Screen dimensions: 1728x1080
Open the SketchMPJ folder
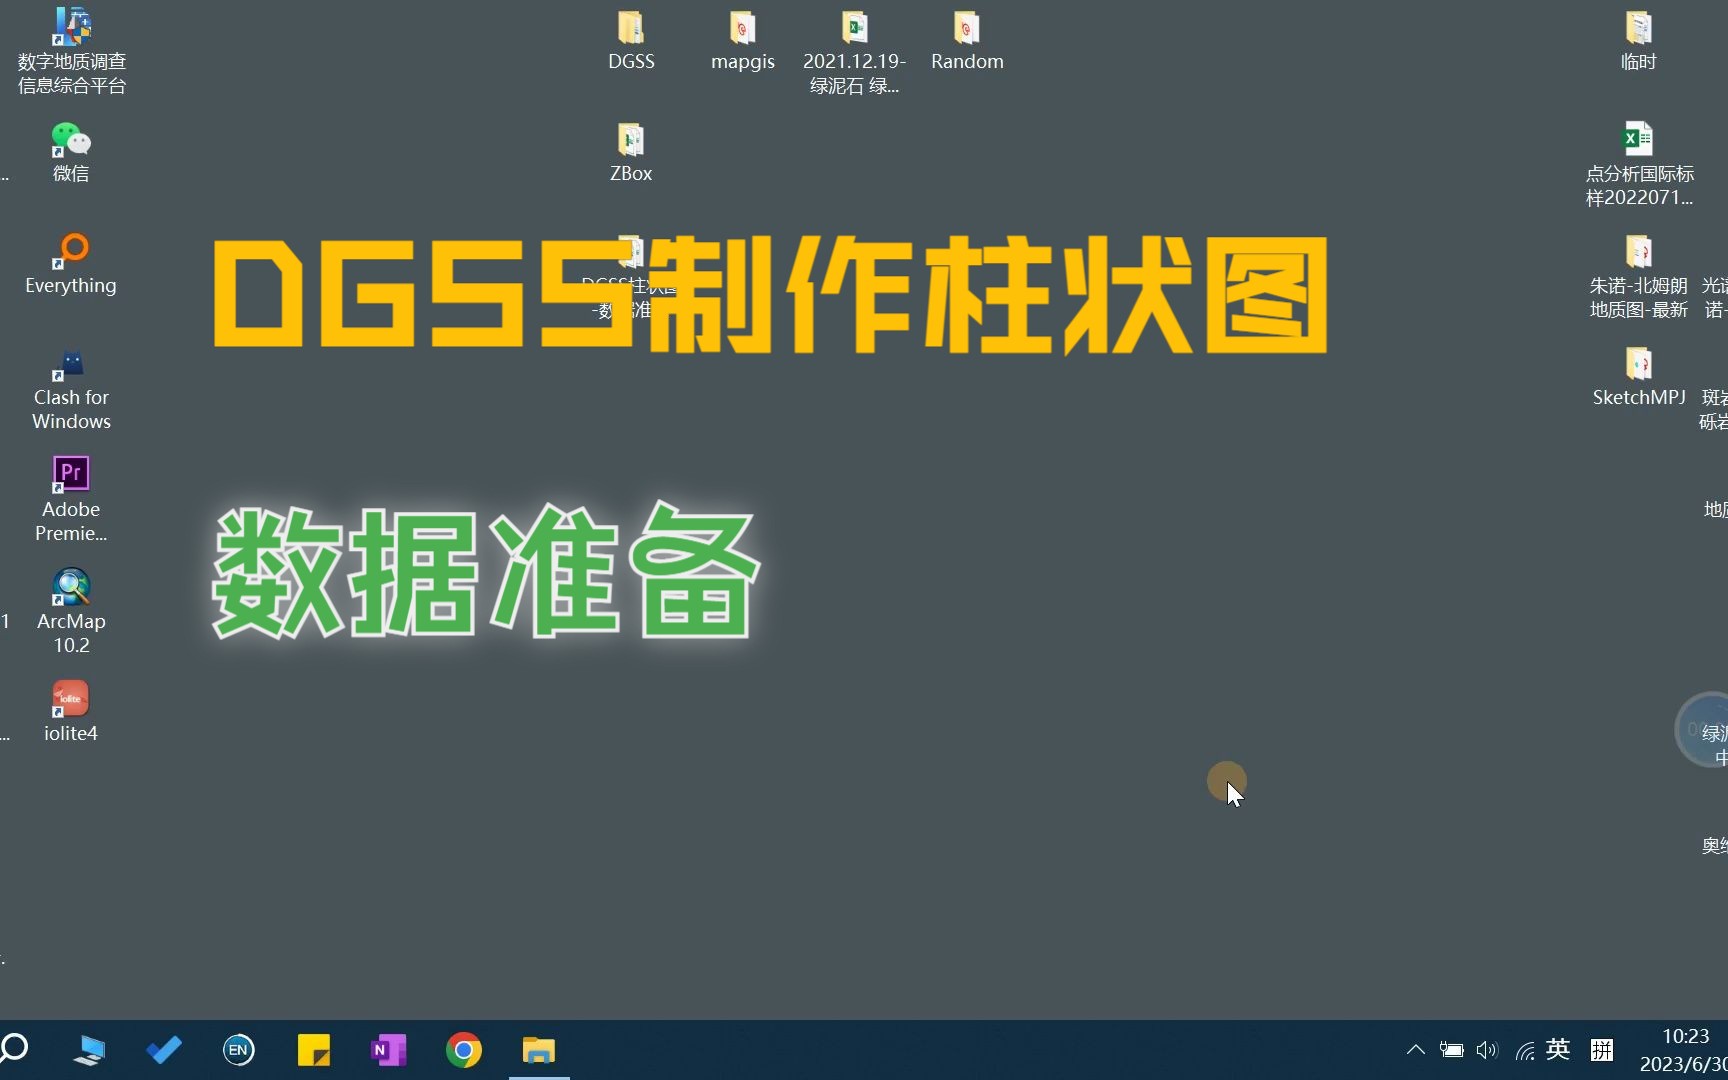pos(1638,363)
